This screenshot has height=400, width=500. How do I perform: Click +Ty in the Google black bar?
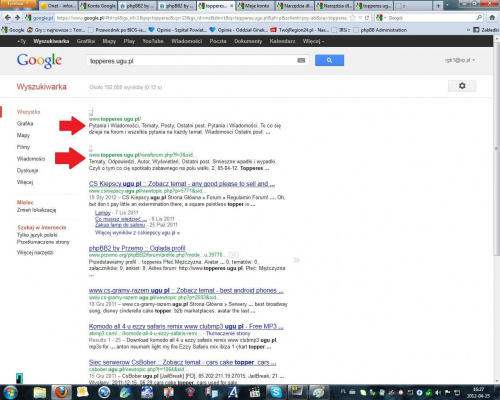pos(21,41)
